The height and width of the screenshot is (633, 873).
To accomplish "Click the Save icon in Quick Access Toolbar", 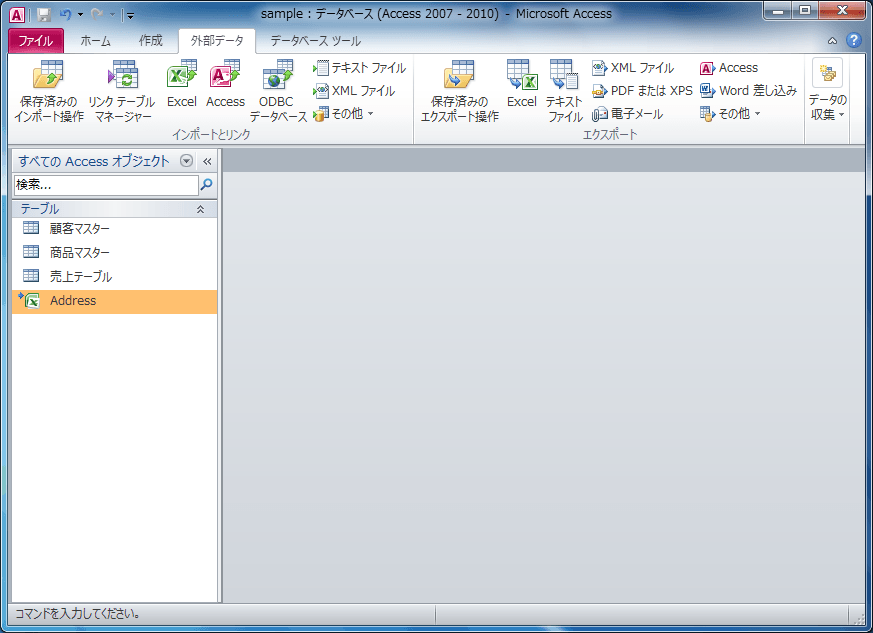I will [43, 14].
